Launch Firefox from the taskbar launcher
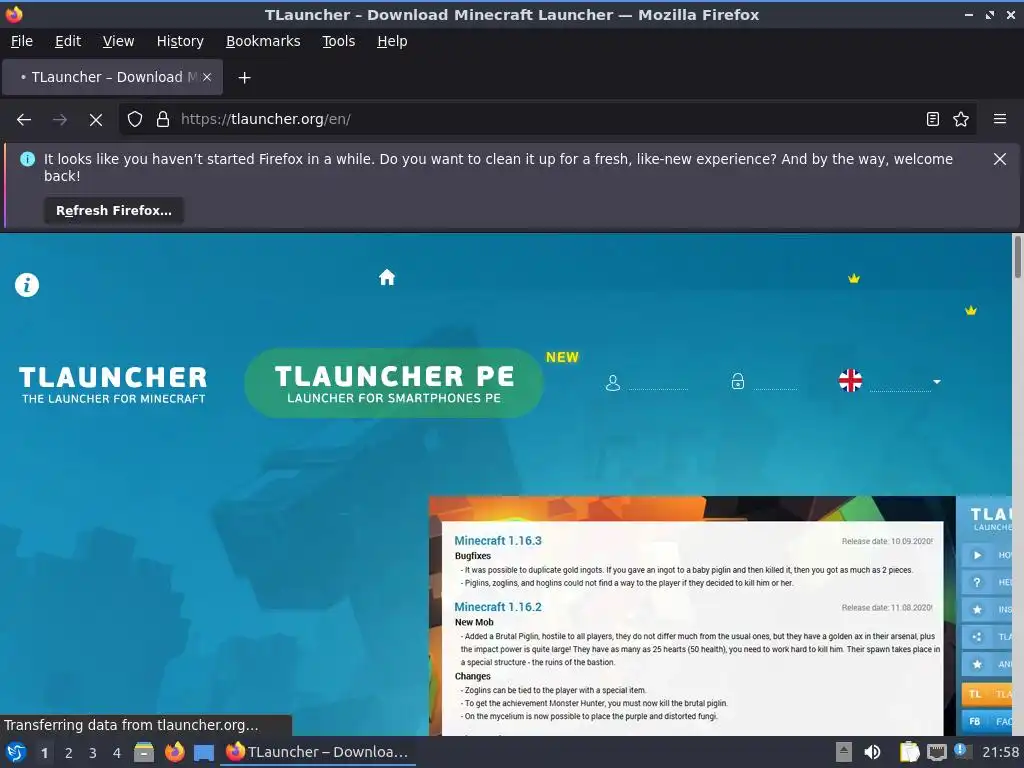 pos(174,752)
